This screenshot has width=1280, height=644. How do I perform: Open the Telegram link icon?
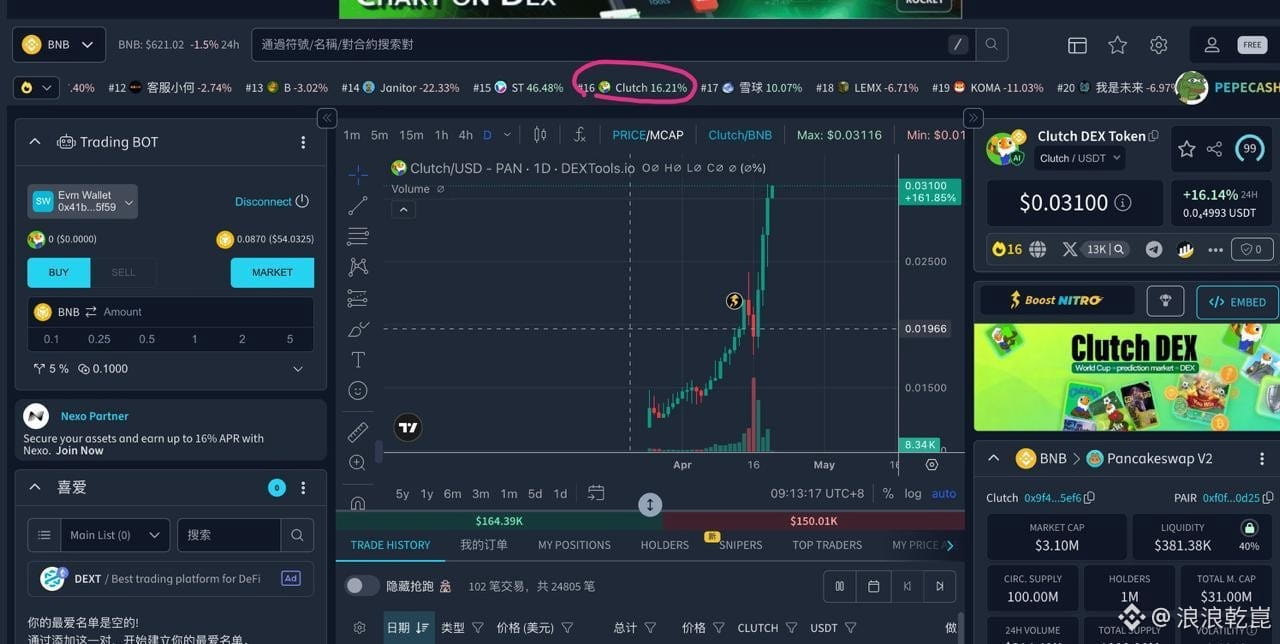coord(1154,249)
